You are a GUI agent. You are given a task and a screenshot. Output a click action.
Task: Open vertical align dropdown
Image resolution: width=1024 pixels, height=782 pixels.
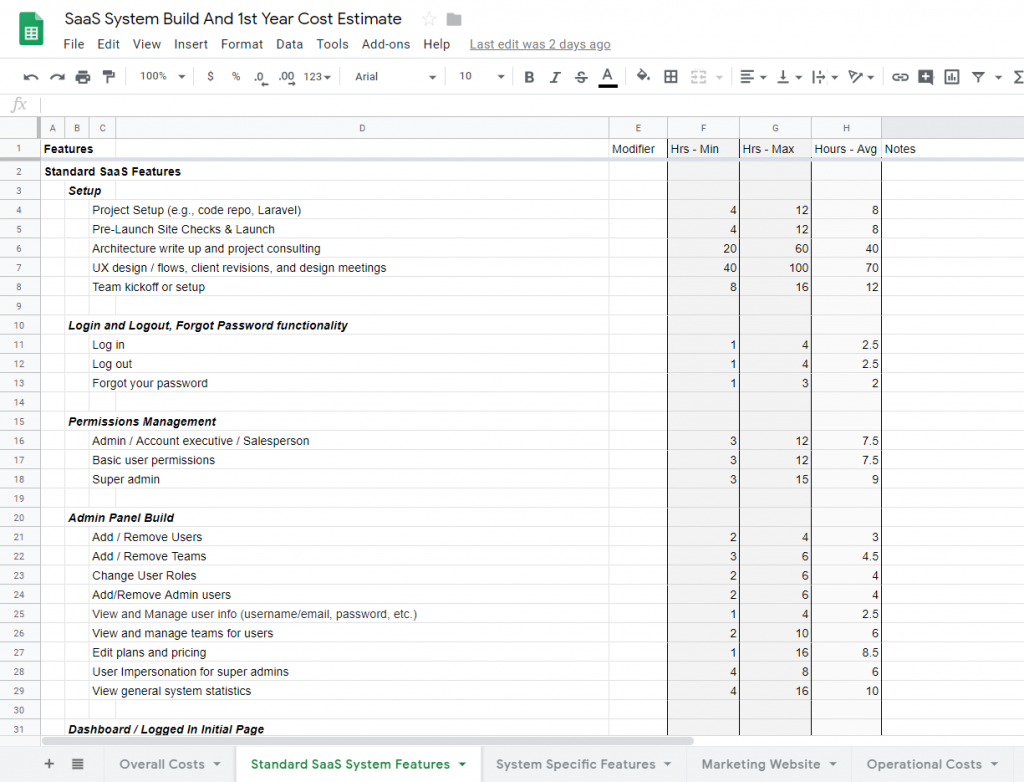click(789, 77)
